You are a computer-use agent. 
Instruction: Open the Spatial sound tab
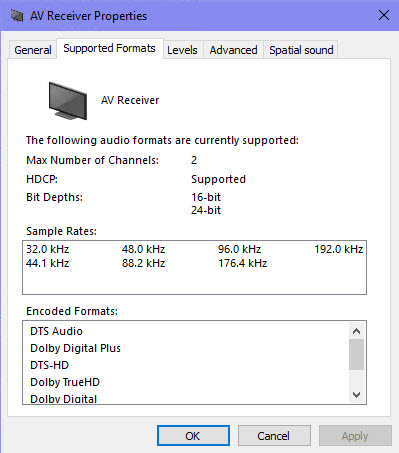tap(301, 50)
